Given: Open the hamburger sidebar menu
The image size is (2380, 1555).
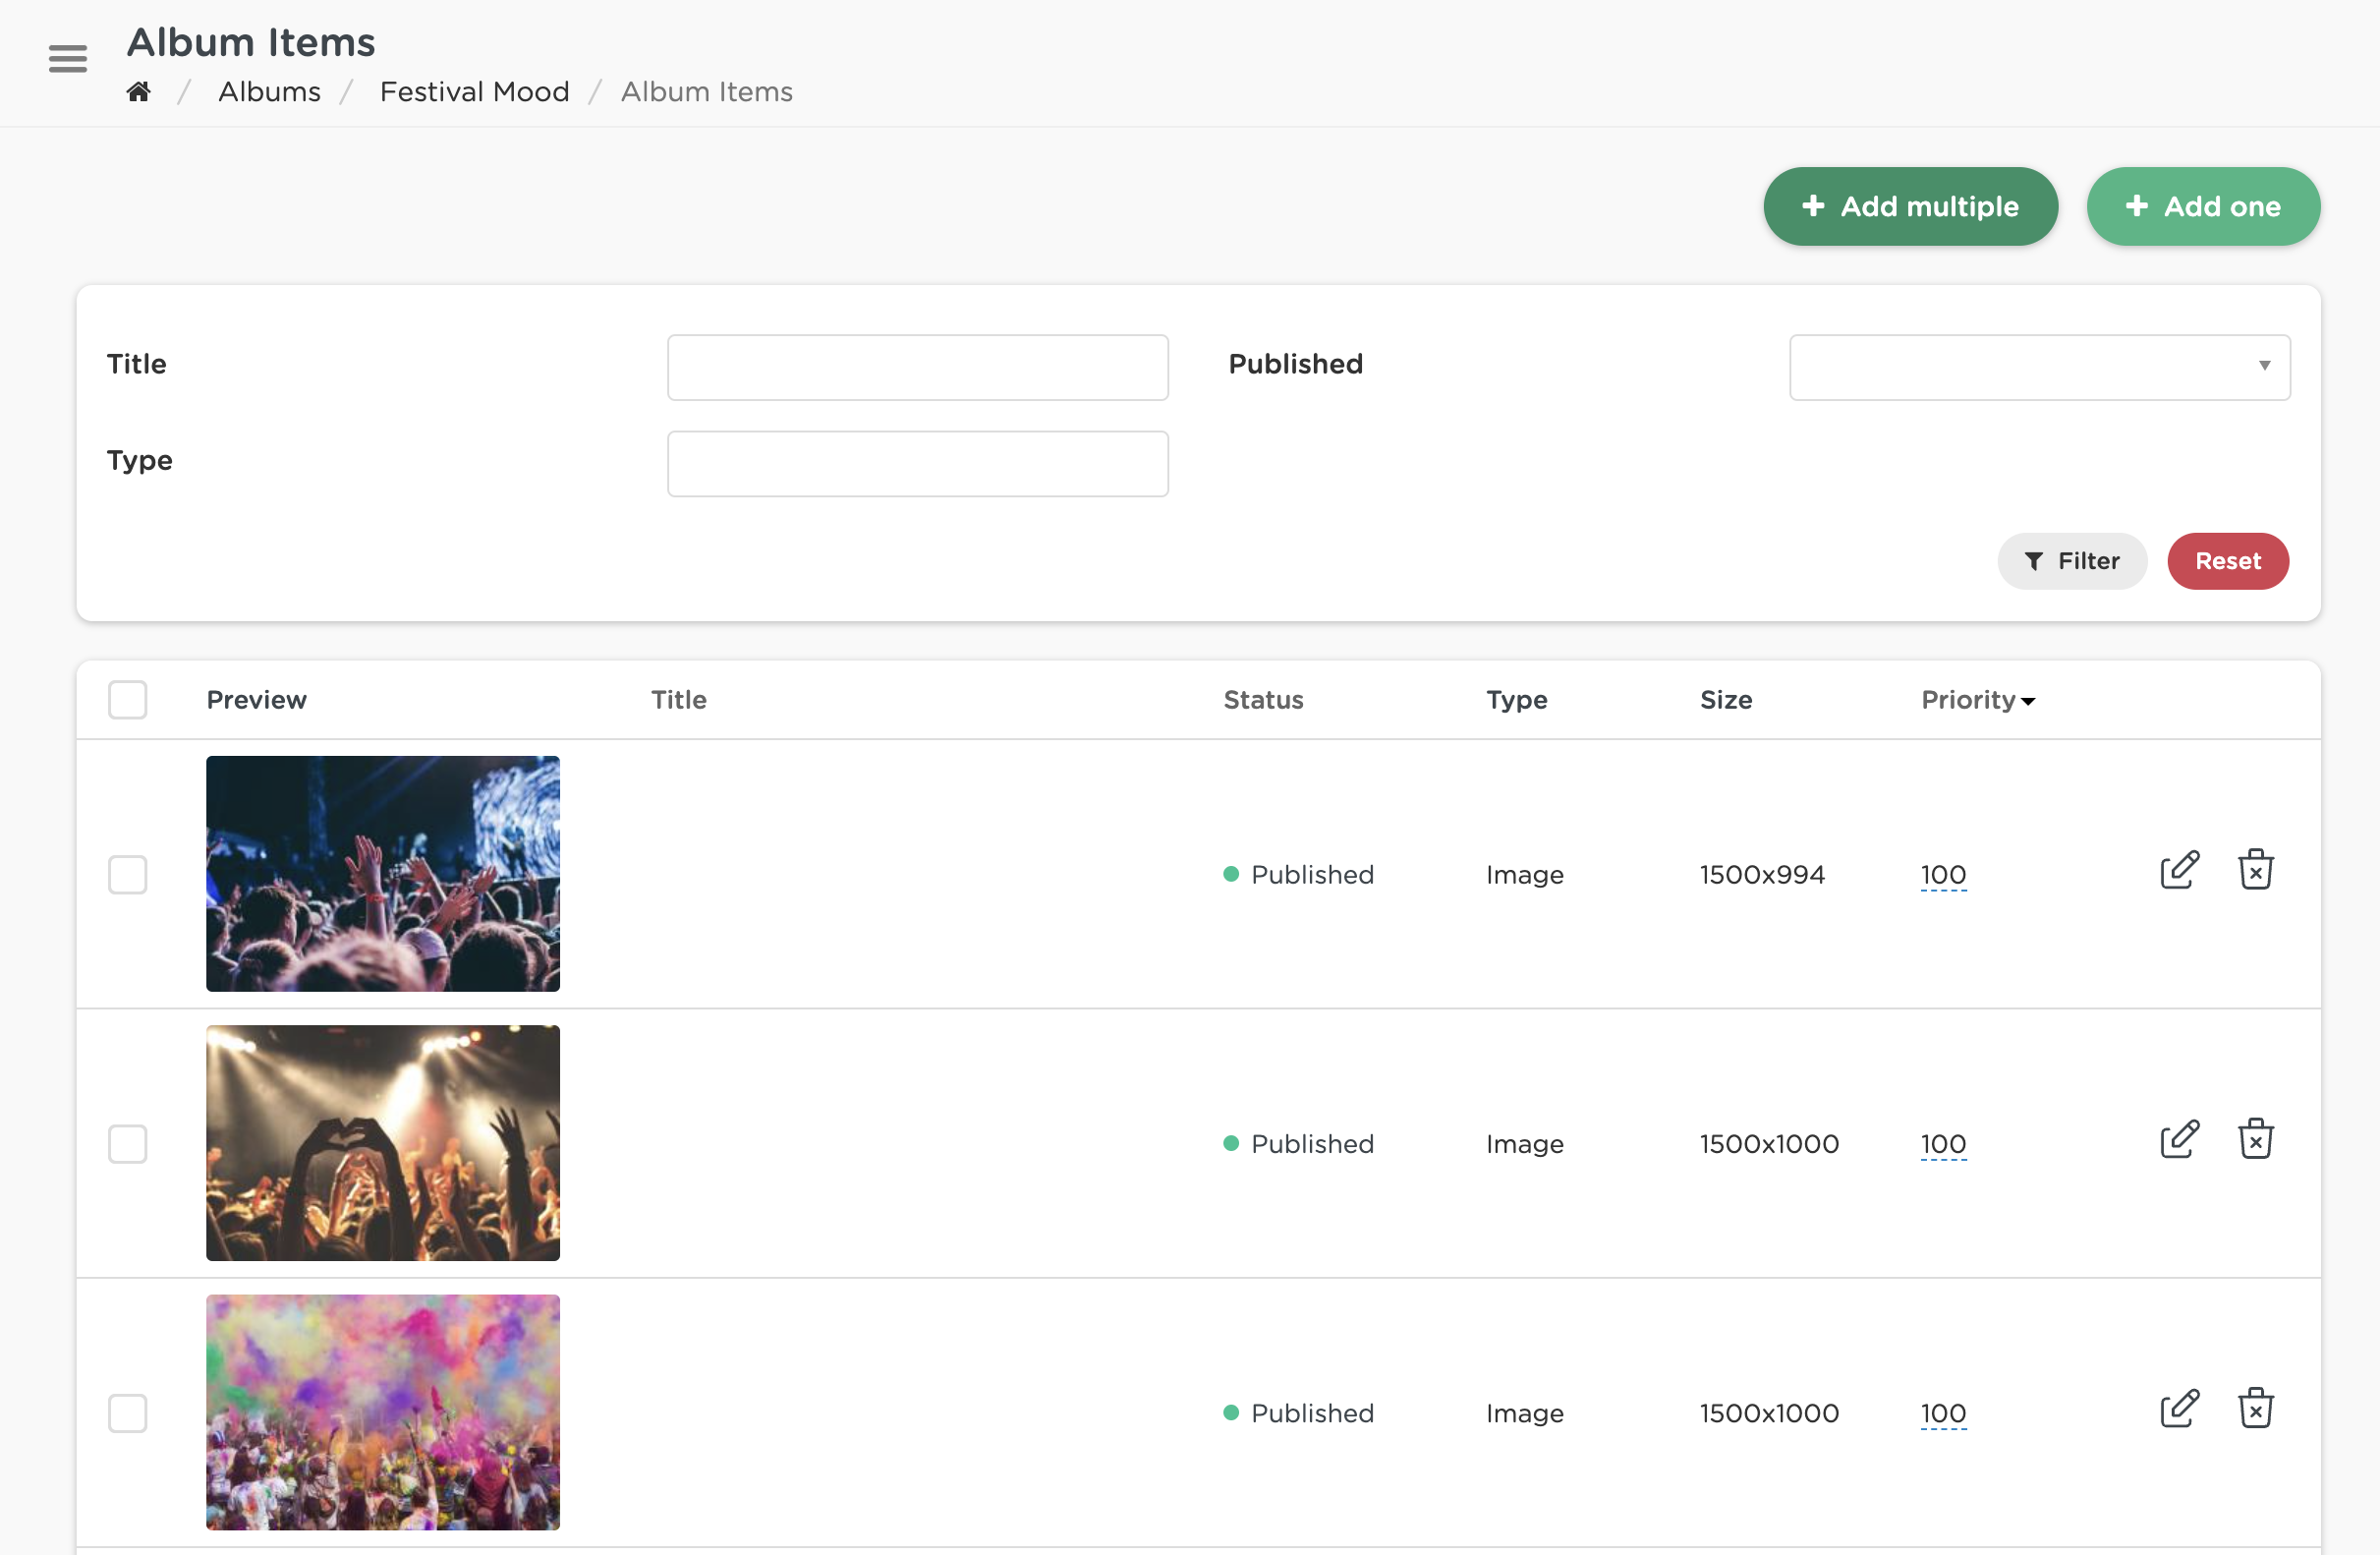Looking at the screenshot, I should tap(67, 58).
